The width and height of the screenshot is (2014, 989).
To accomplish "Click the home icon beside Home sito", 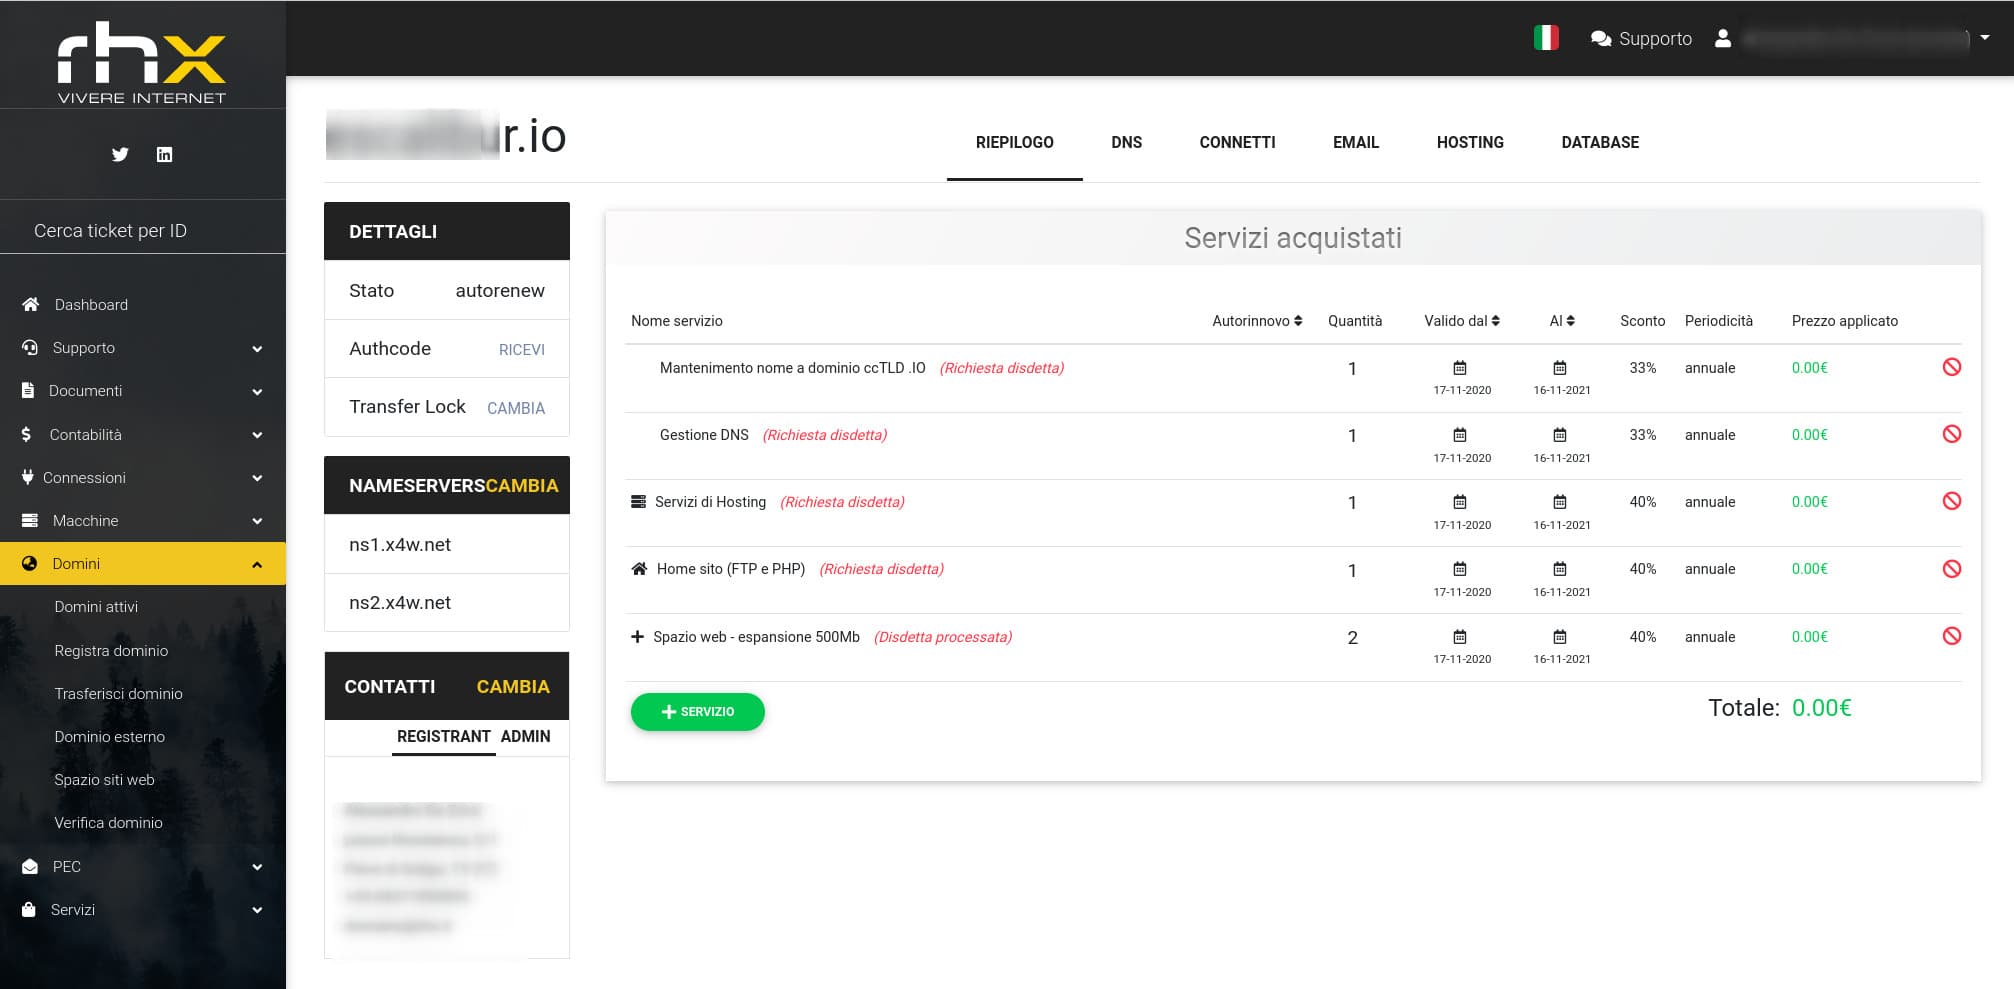I will (x=639, y=569).
